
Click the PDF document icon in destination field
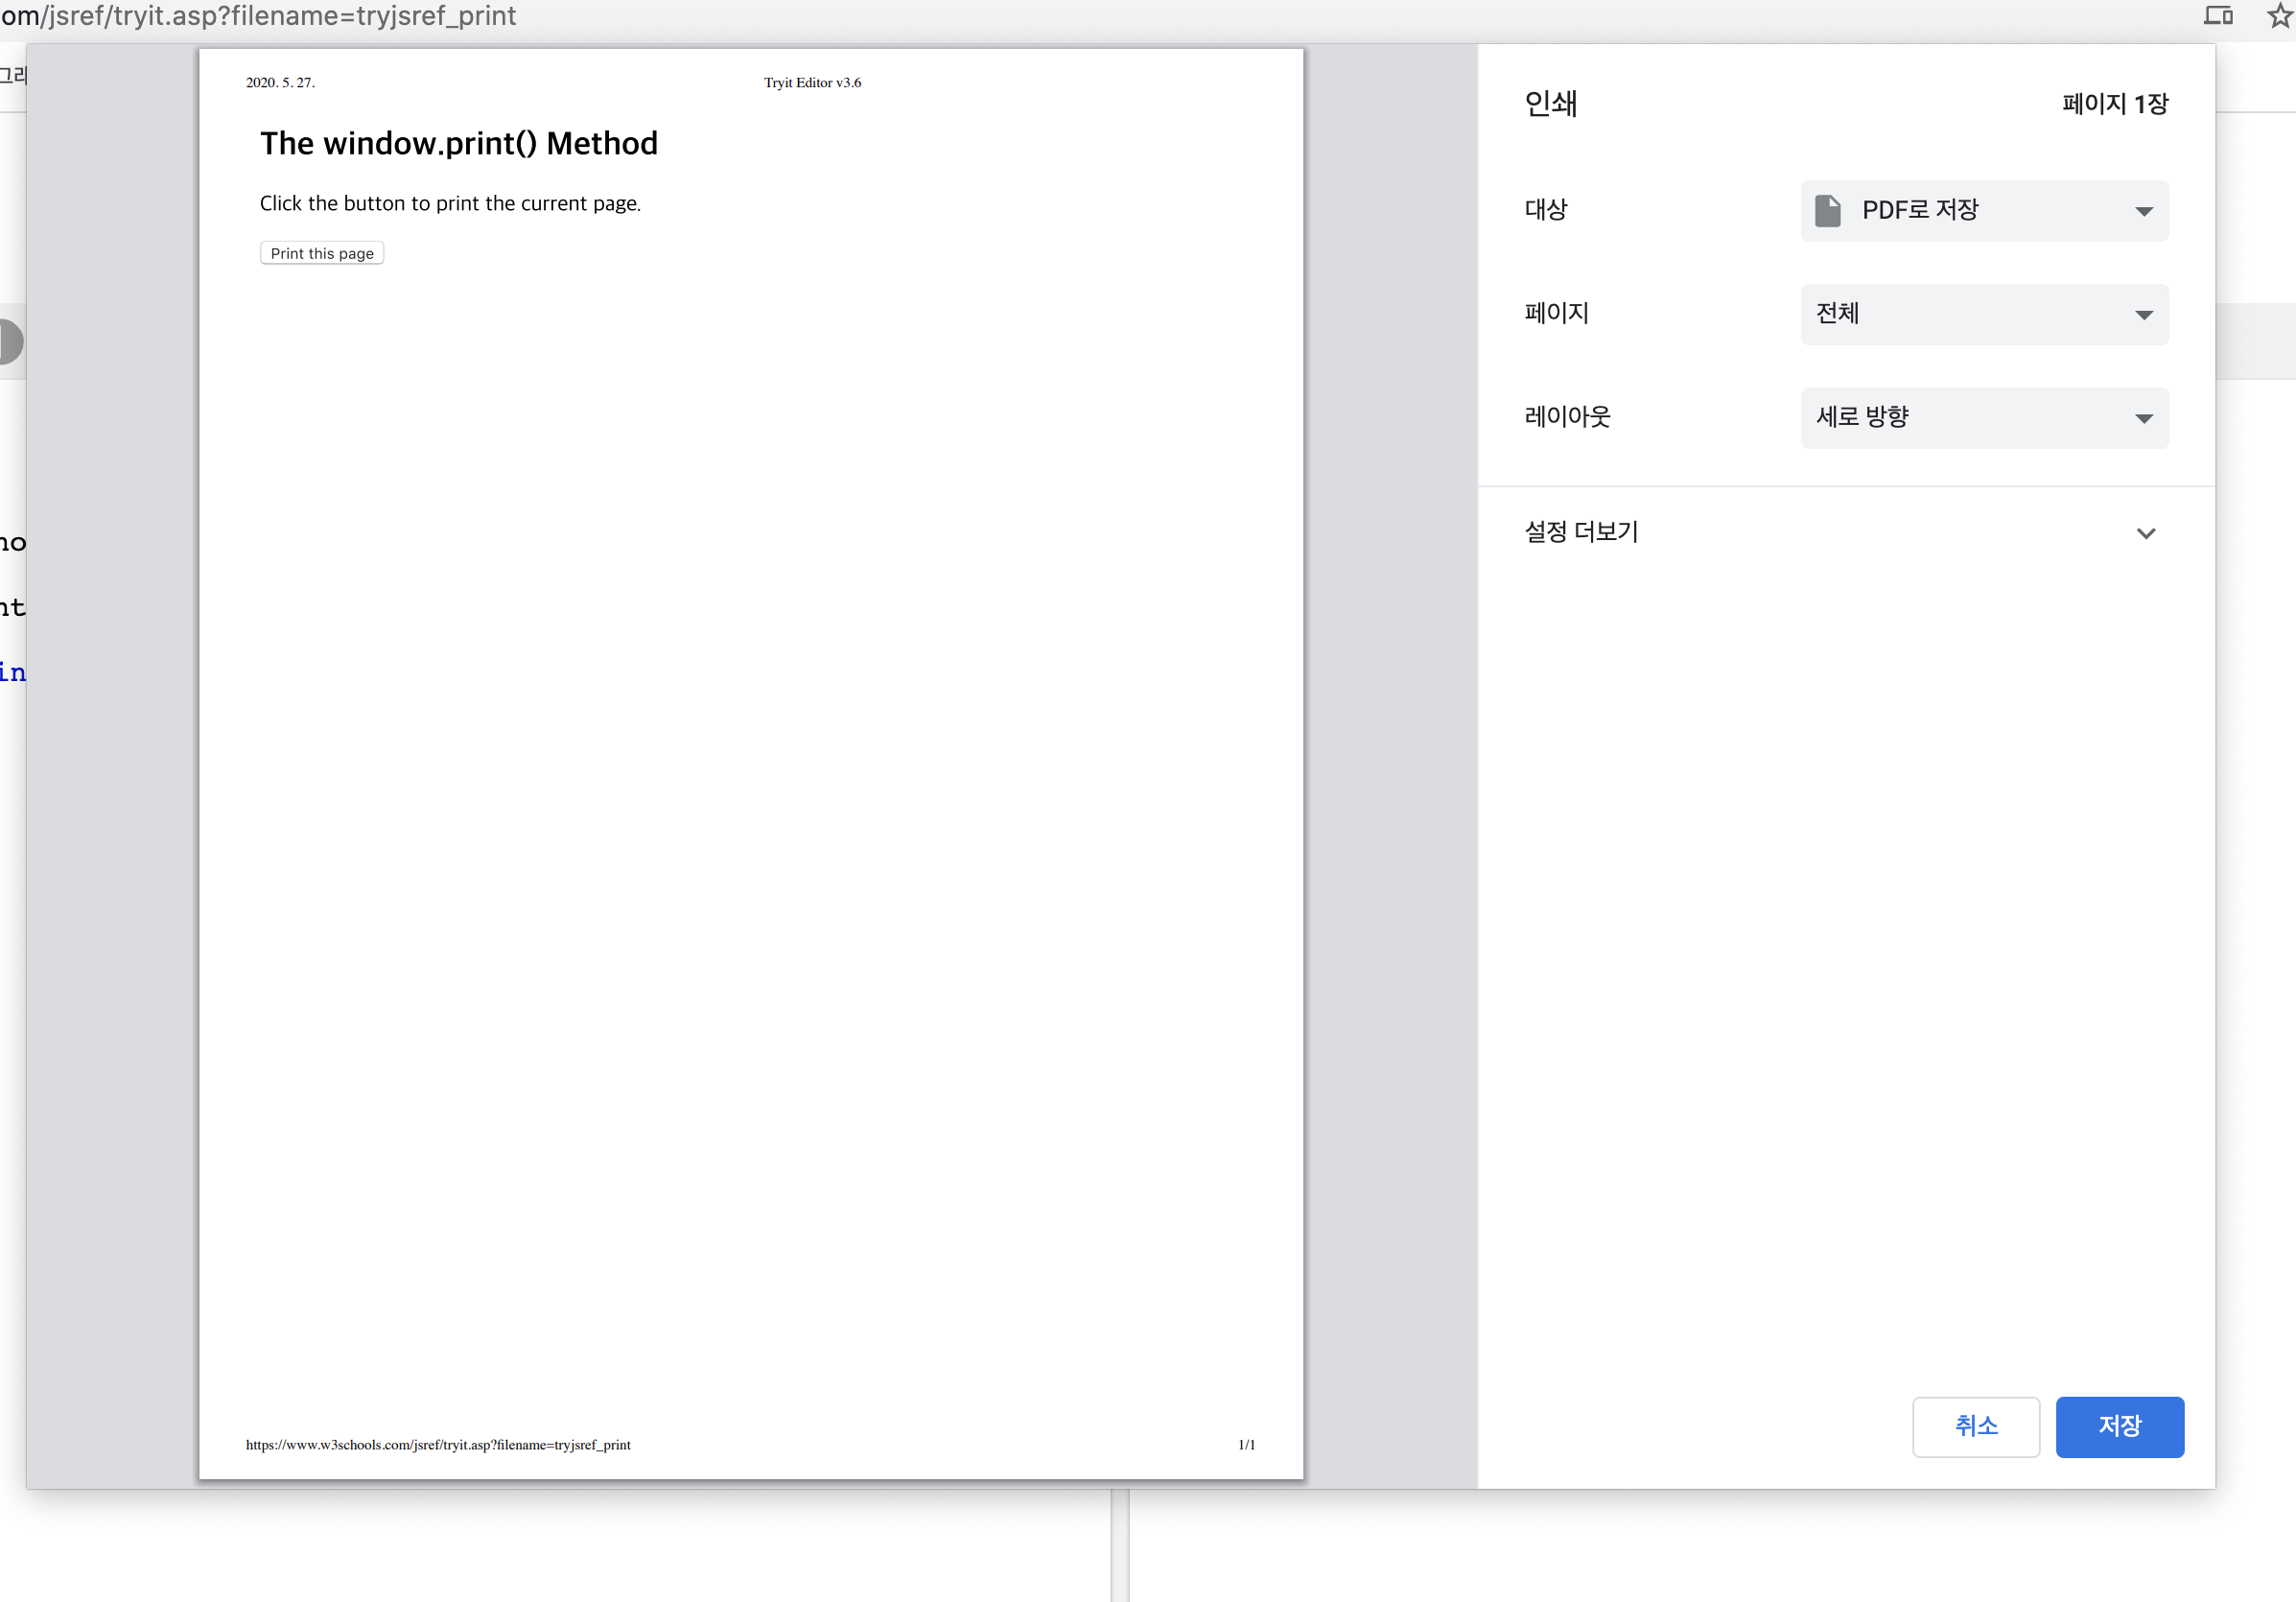(1827, 211)
